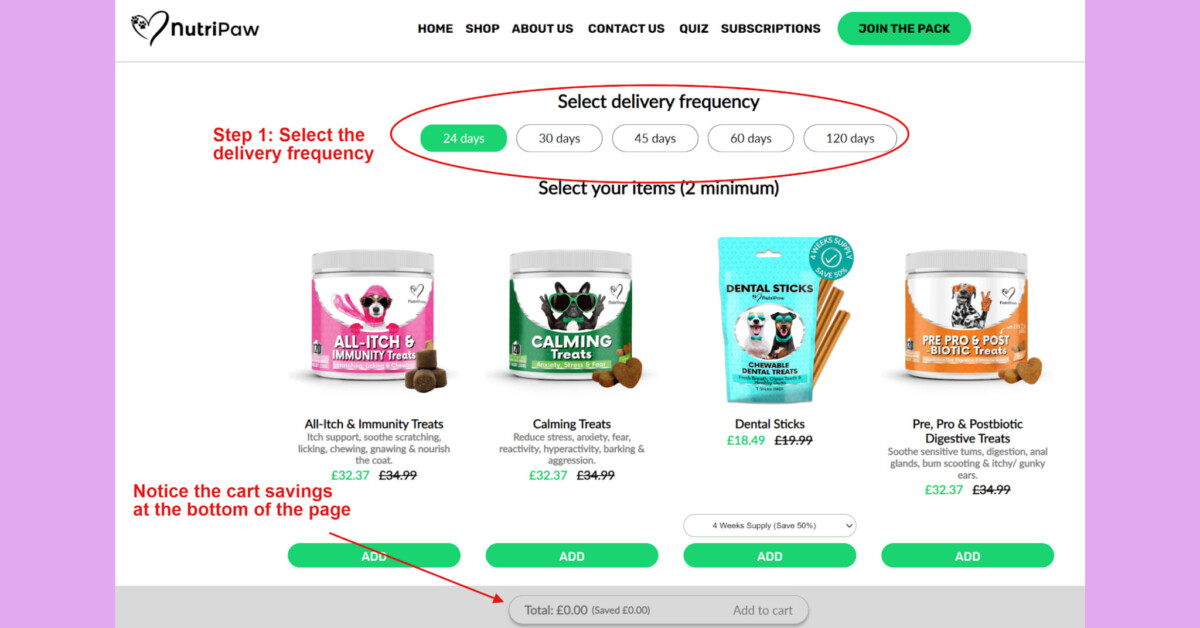1200x628 pixels.
Task: Add All-Itch & Immunity Treats
Action: tap(374, 556)
